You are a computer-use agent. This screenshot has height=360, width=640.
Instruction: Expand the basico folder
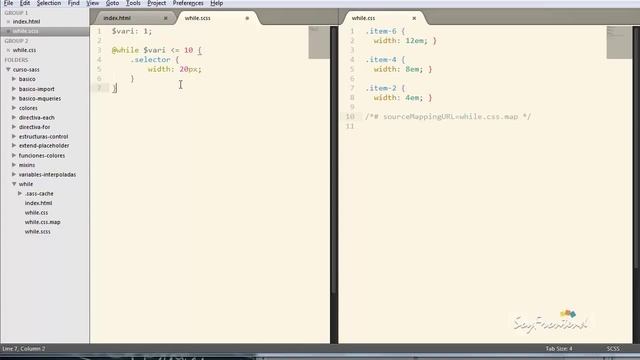coord(14,79)
